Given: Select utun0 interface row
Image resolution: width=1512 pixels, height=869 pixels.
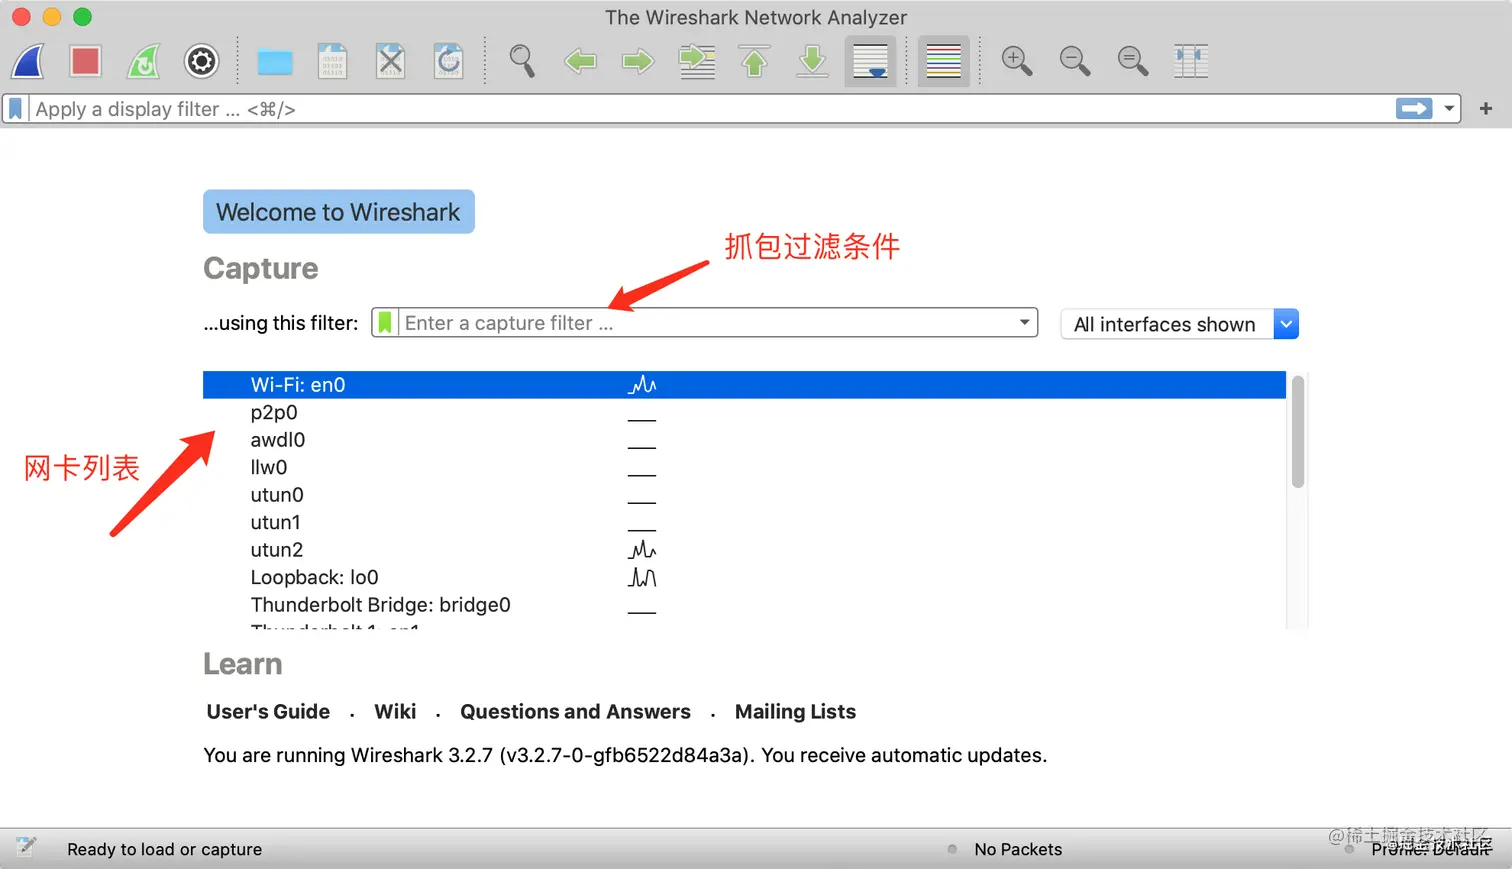Looking at the screenshot, I should pyautogui.click(x=744, y=495).
